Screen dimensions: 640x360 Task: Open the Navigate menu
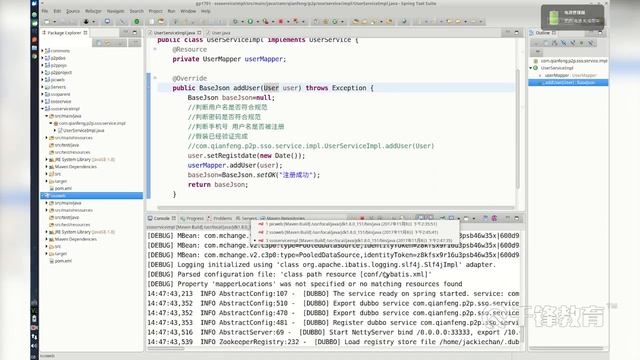click(x=116, y=11)
